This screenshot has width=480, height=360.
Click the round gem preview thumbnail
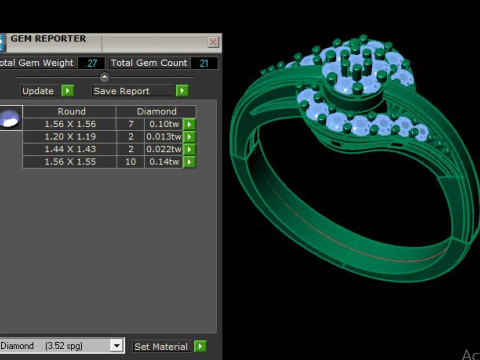pos(10,118)
